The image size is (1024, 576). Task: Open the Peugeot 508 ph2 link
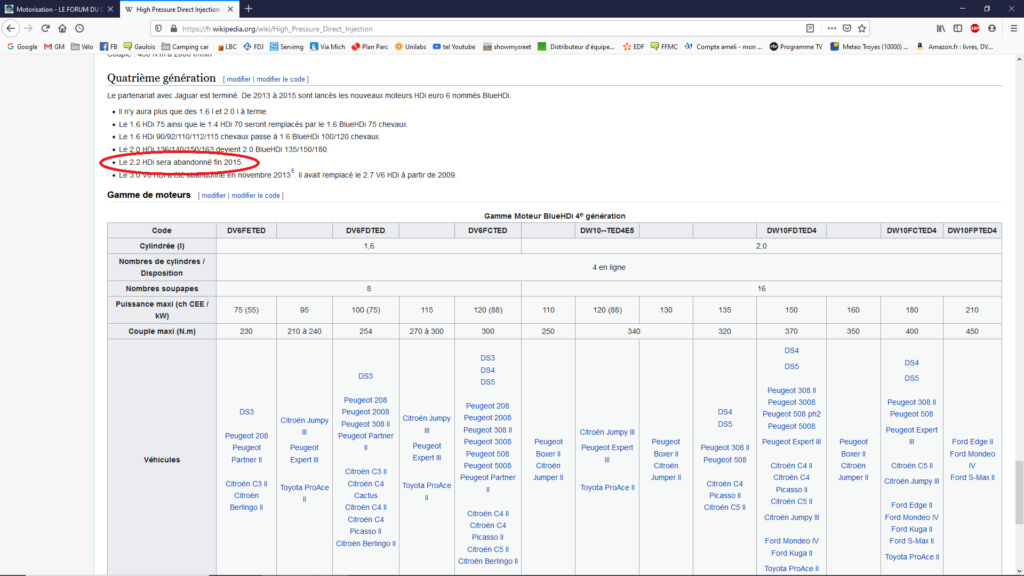(x=791, y=414)
